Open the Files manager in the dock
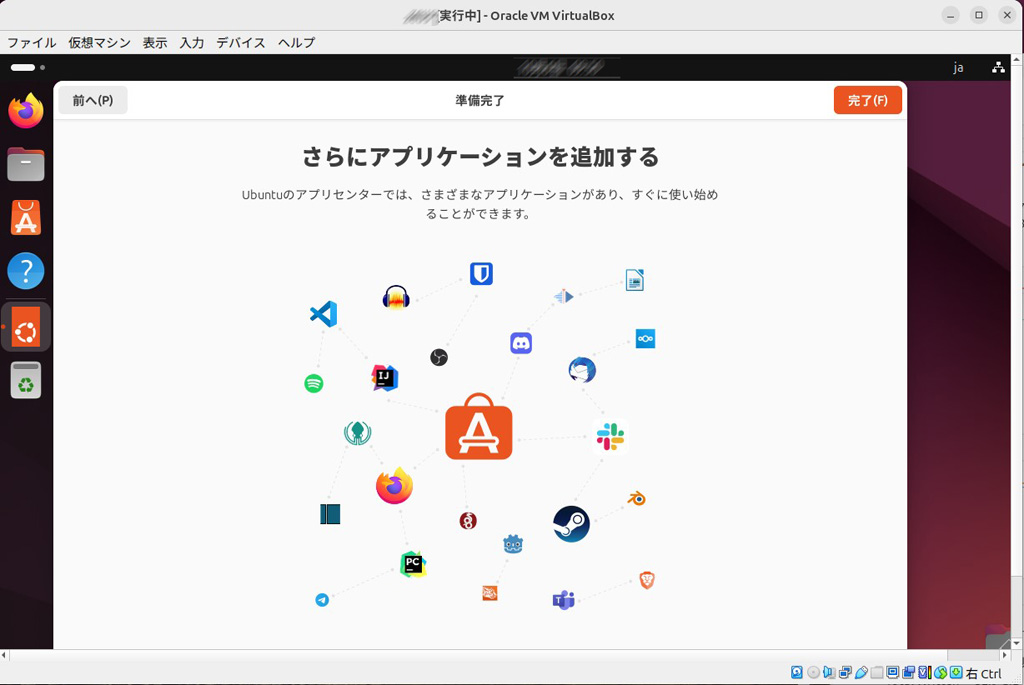Viewport: 1024px width, 685px height. click(25, 164)
